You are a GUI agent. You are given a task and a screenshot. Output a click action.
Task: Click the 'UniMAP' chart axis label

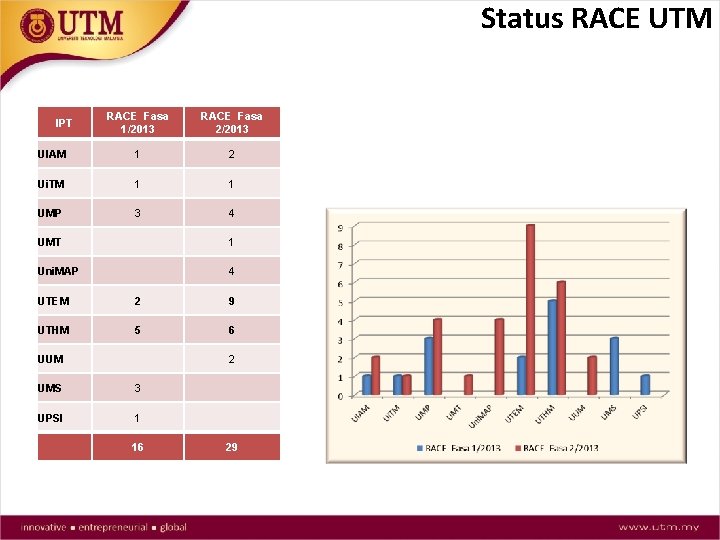(x=480, y=417)
